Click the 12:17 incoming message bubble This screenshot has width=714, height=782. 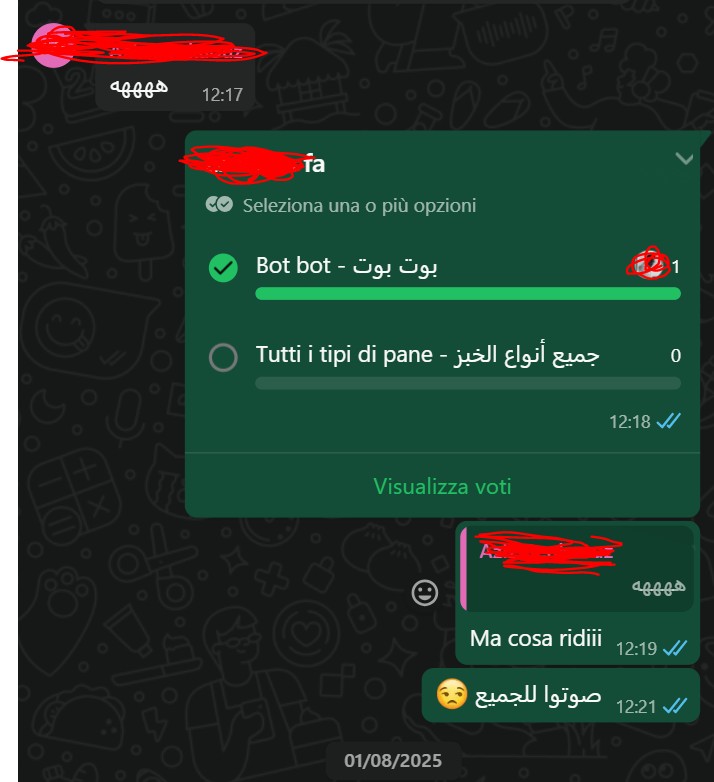[x=176, y=67]
